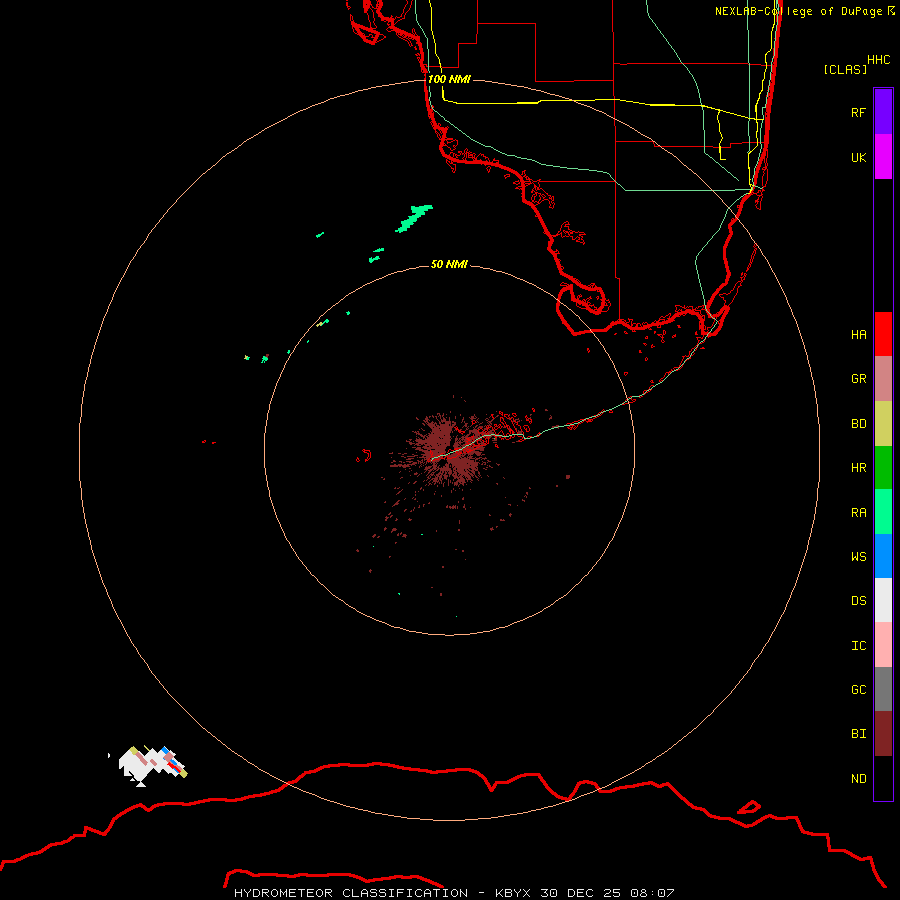Click the GR legend label
900x900 pixels.
tap(858, 379)
